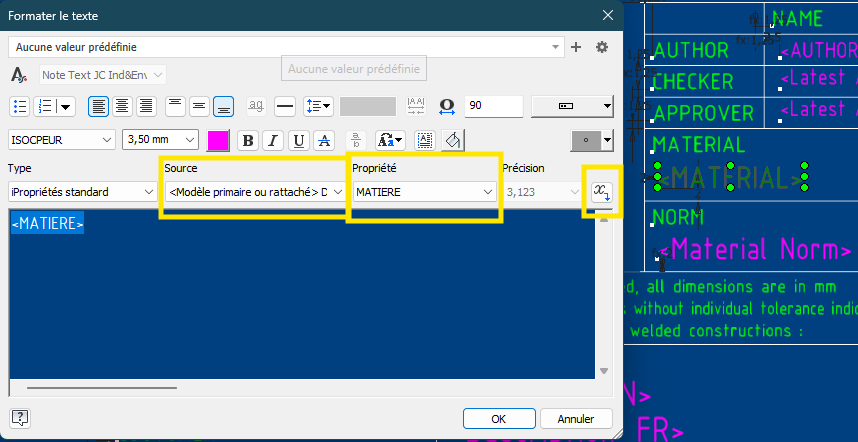Viewport: 858px width, 442px height.
Task: Expand the Source dropdown list
Action: [254, 191]
